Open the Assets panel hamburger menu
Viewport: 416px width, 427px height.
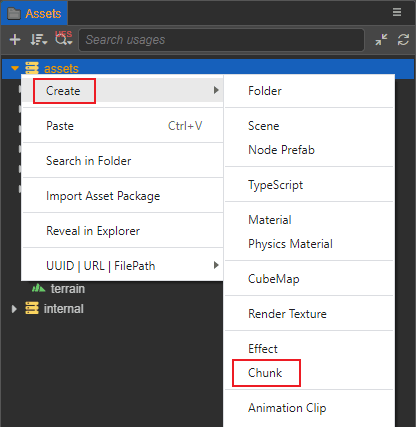tap(397, 12)
